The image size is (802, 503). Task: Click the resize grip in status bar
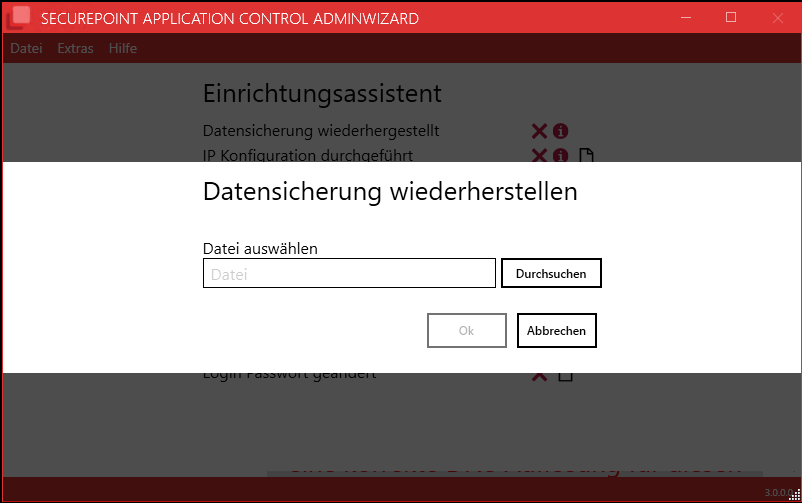click(796, 494)
